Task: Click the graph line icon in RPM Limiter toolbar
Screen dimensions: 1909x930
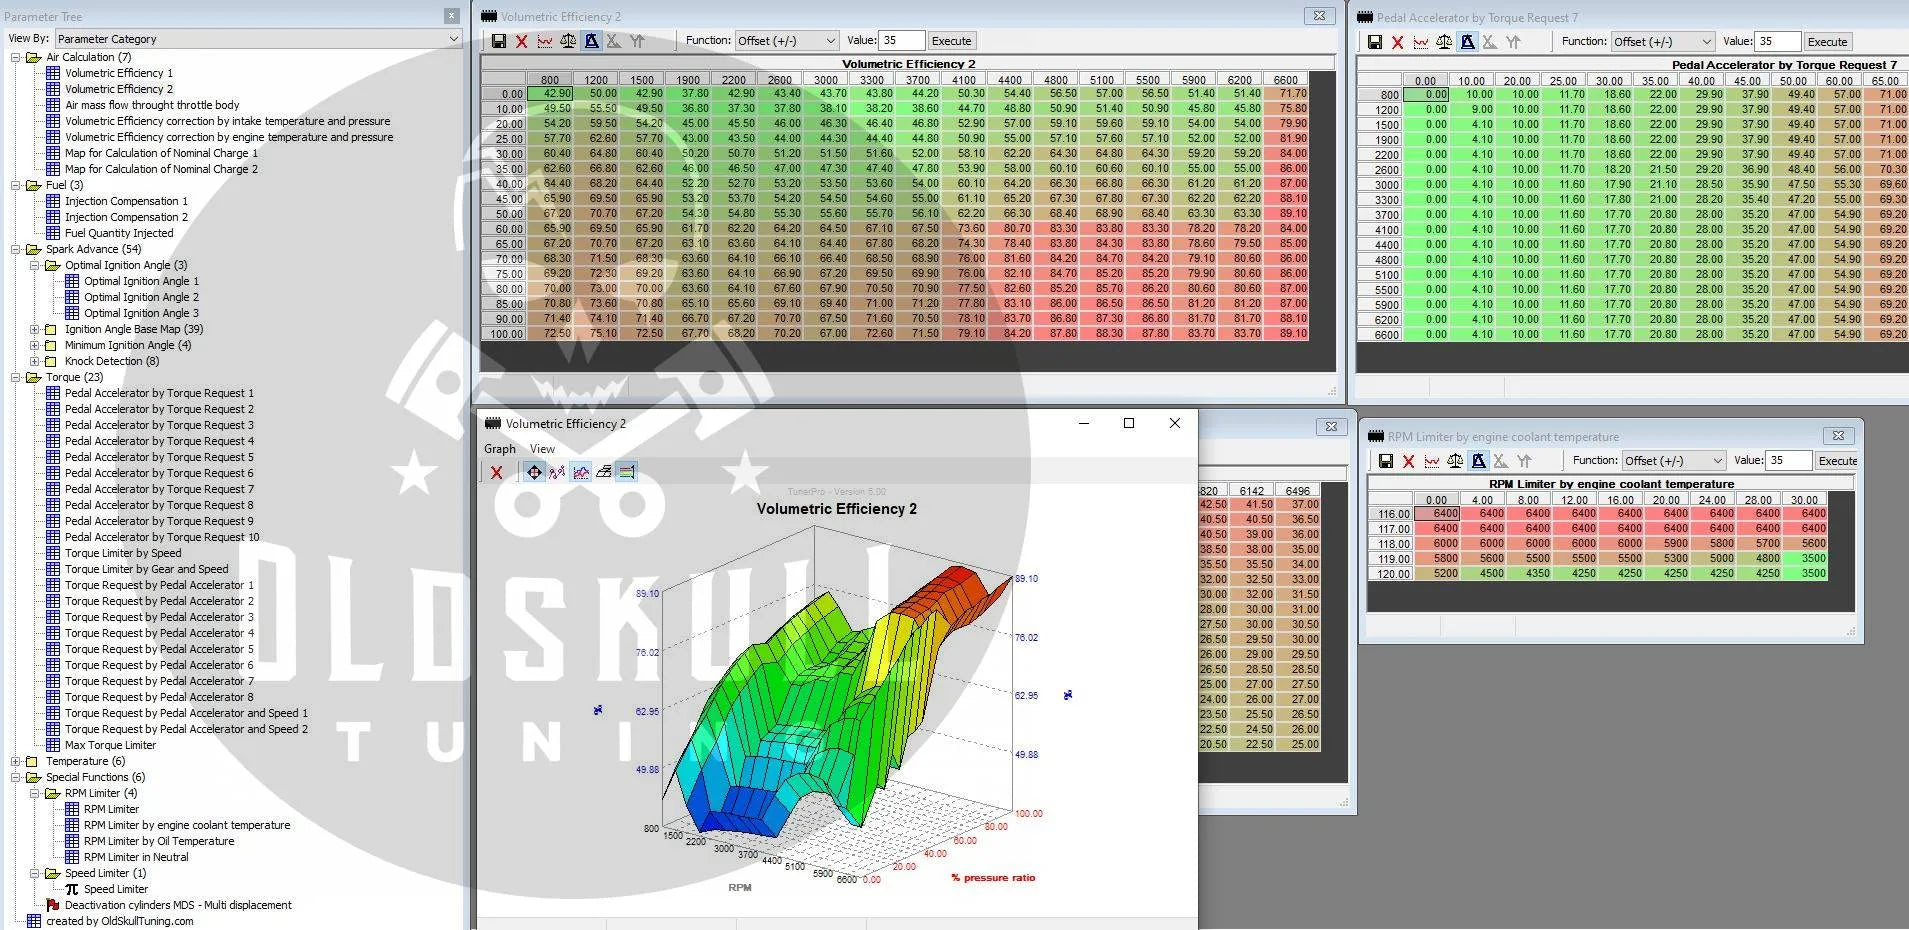Action: (1432, 461)
